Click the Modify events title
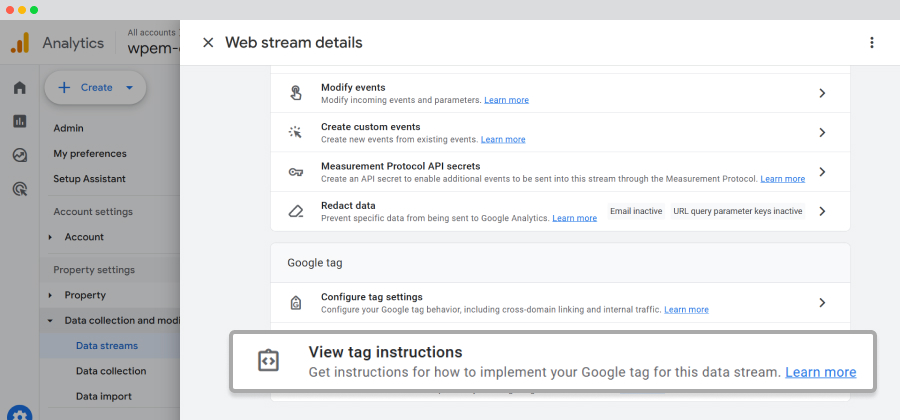The image size is (900, 420). pyautogui.click(x=353, y=88)
